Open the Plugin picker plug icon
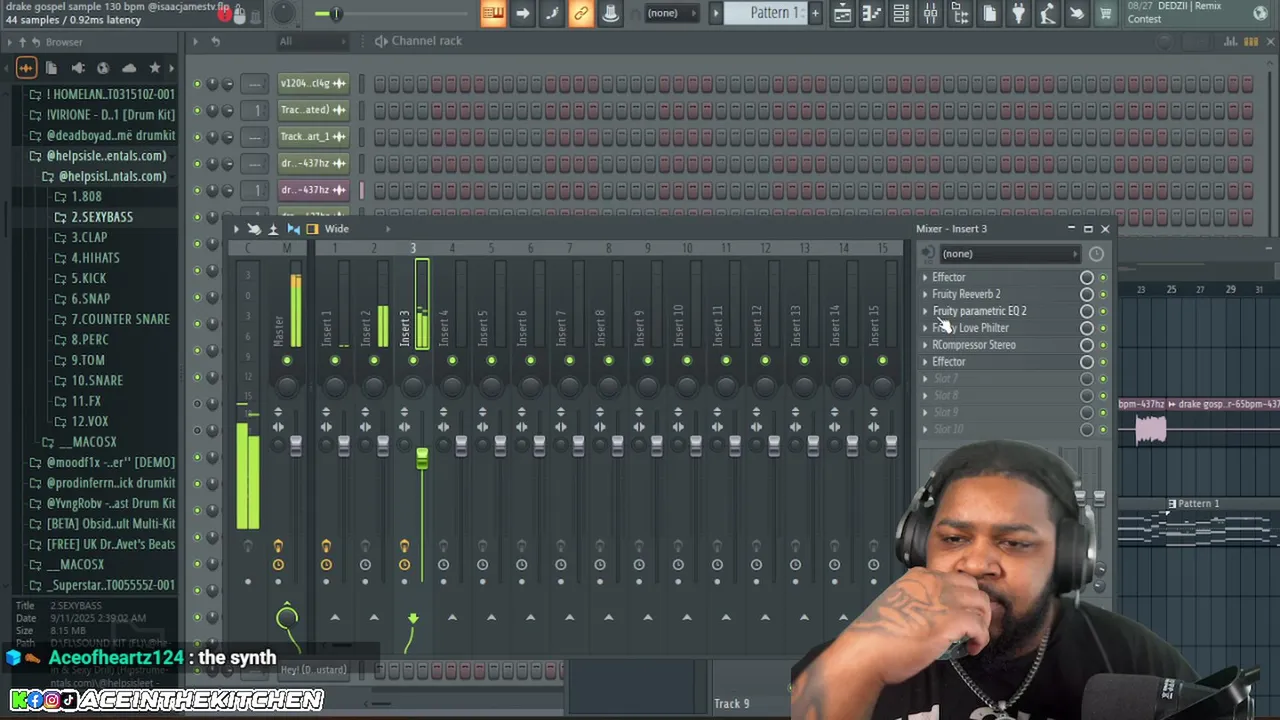This screenshot has width=1280, height=720. [x=1018, y=13]
